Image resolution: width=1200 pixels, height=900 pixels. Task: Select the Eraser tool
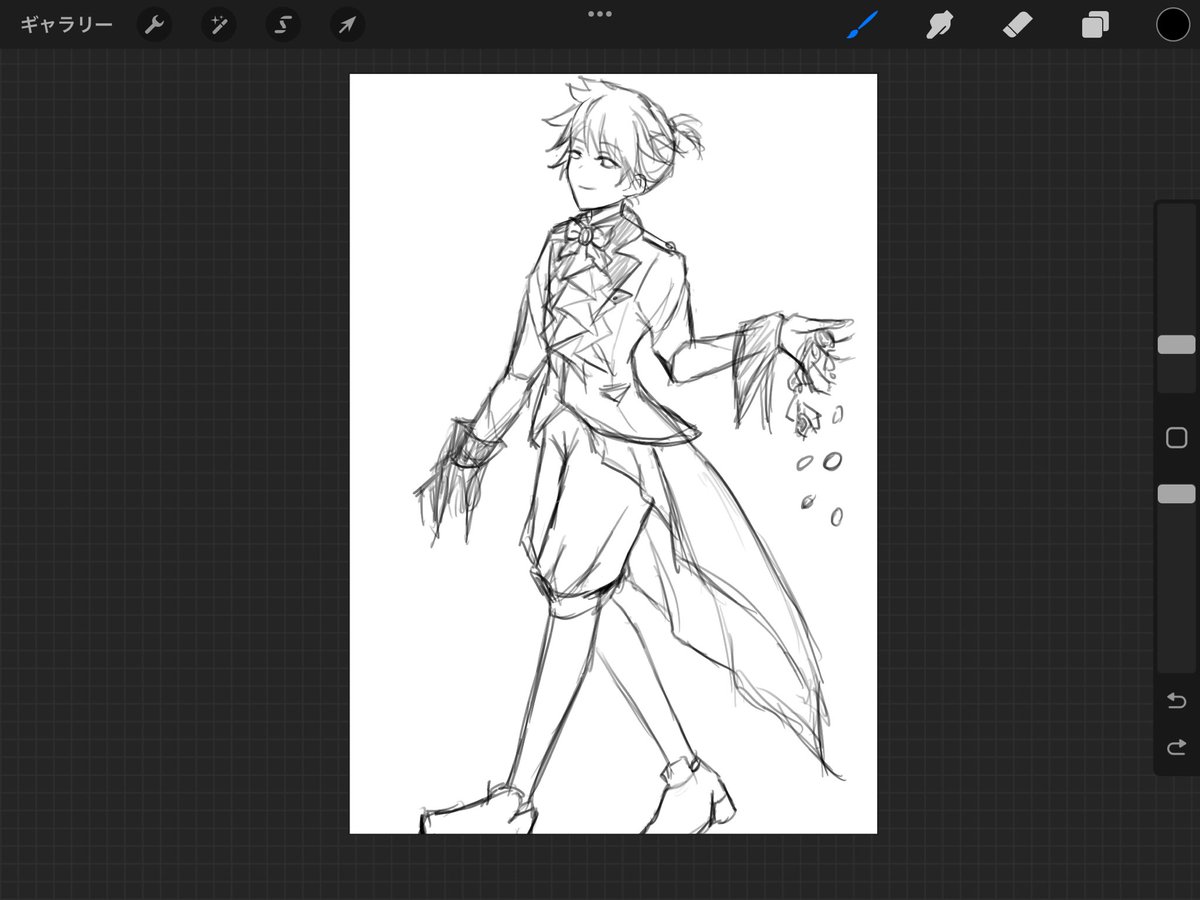1018,25
